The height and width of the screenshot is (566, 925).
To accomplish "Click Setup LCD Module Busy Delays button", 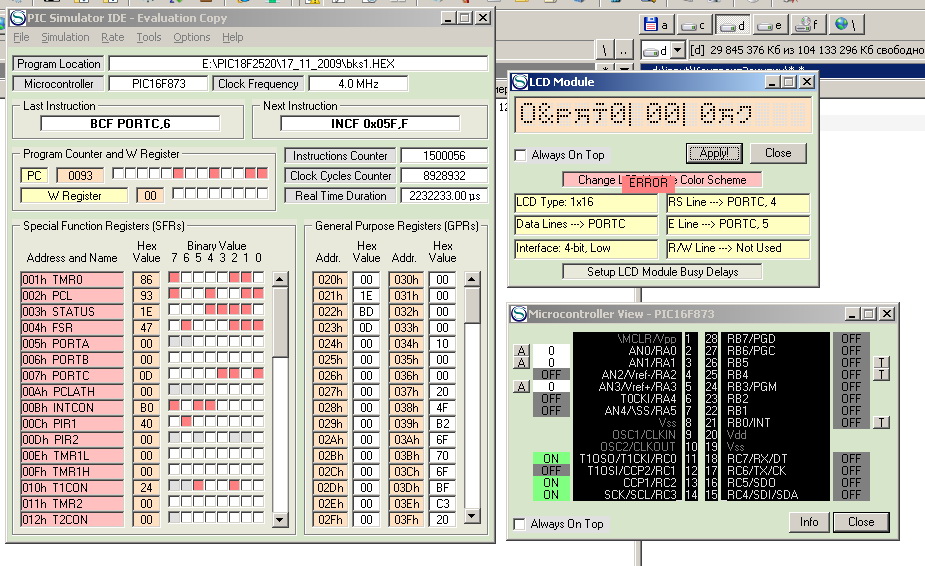I will (662, 272).
